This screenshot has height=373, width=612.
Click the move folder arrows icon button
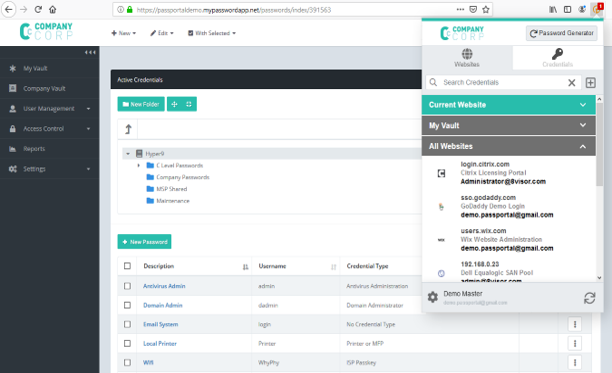[174, 104]
